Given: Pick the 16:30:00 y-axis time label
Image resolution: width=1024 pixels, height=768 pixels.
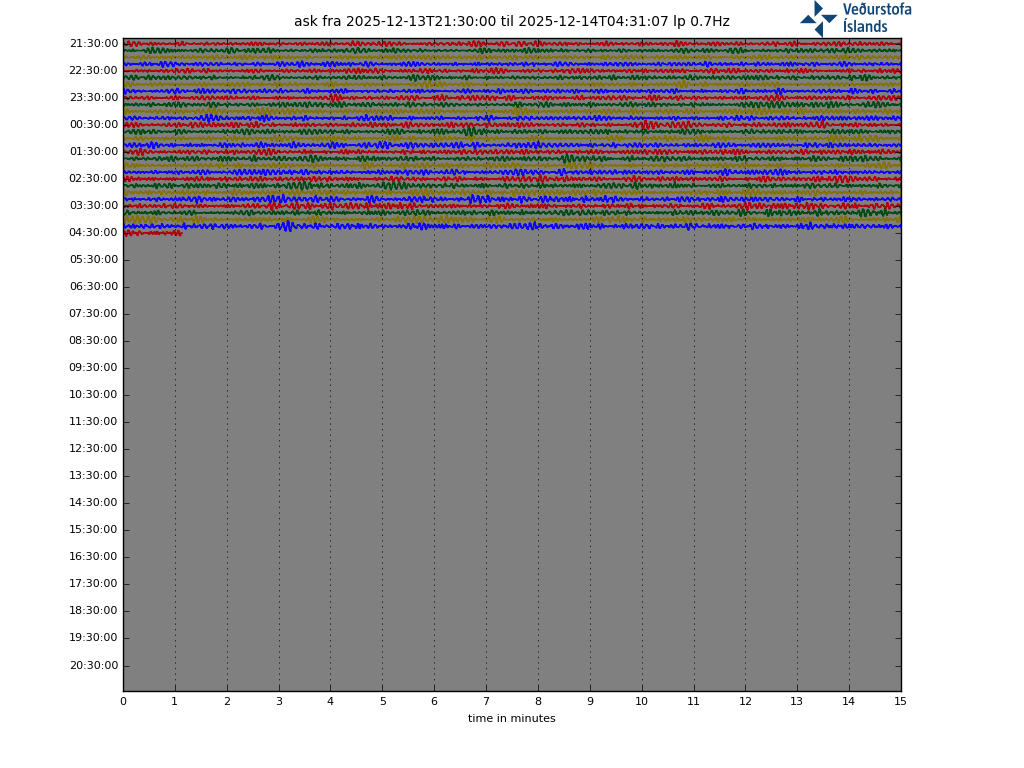Looking at the screenshot, I should point(93,557).
